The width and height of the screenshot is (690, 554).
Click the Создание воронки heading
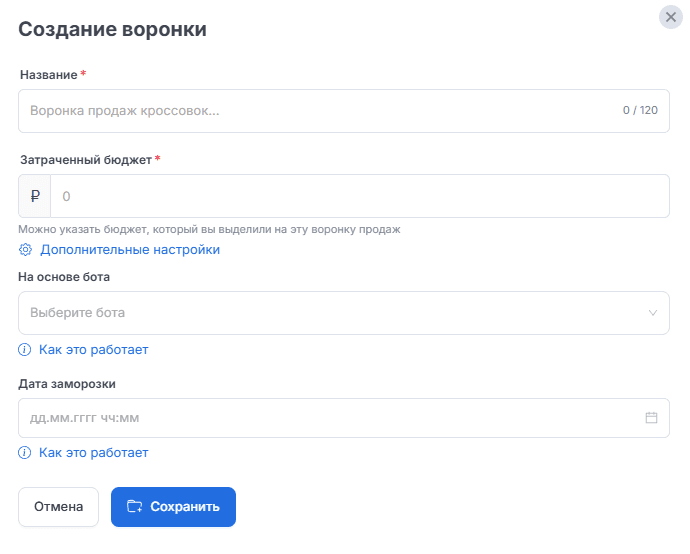(x=113, y=29)
